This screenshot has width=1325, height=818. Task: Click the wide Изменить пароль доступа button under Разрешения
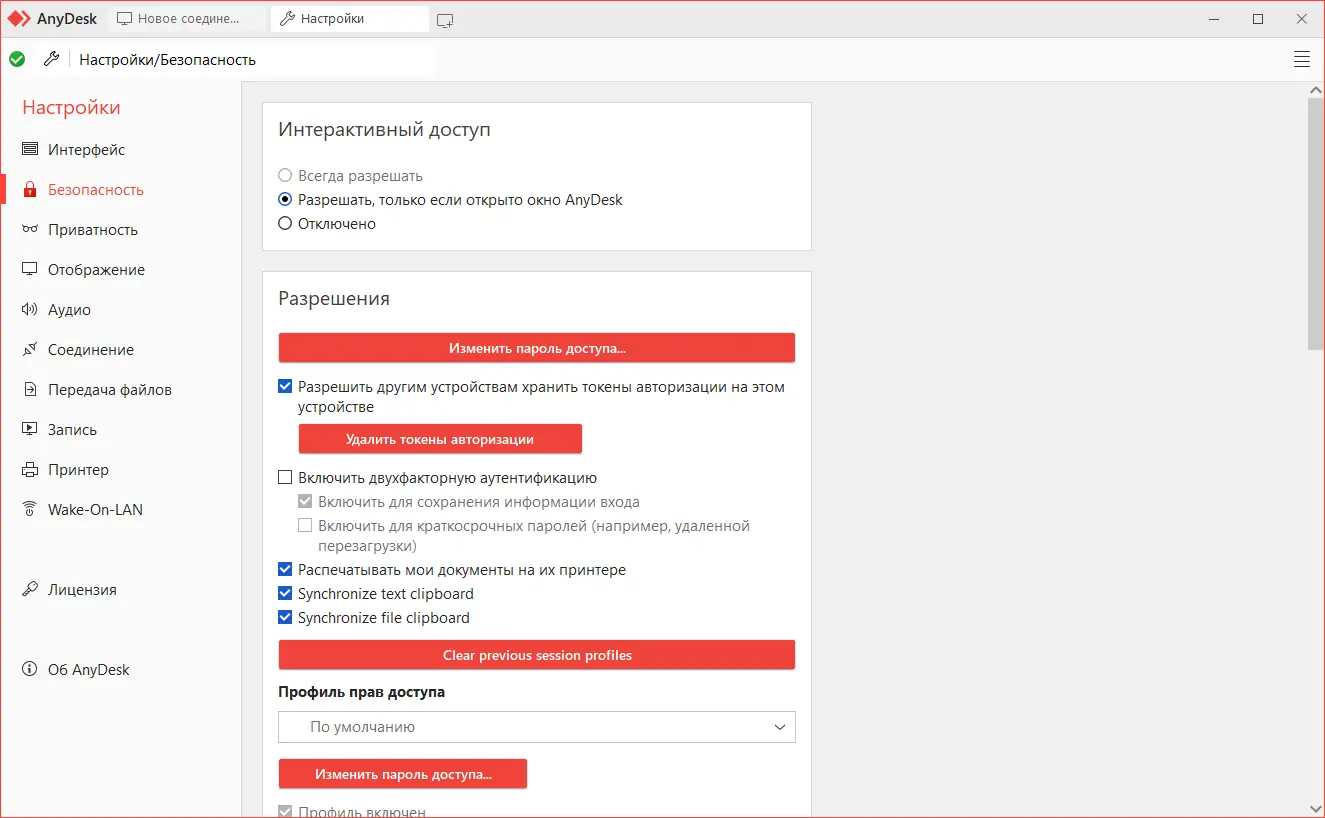coord(537,348)
